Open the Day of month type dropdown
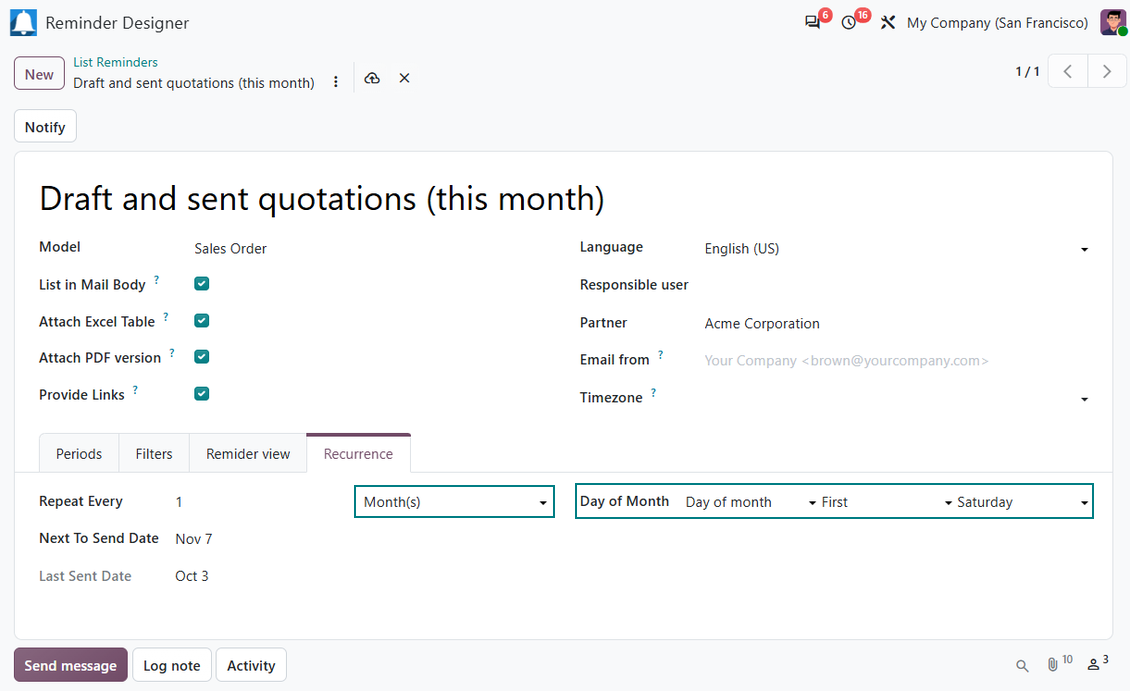This screenshot has height=691, width=1130. [x=750, y=502]
